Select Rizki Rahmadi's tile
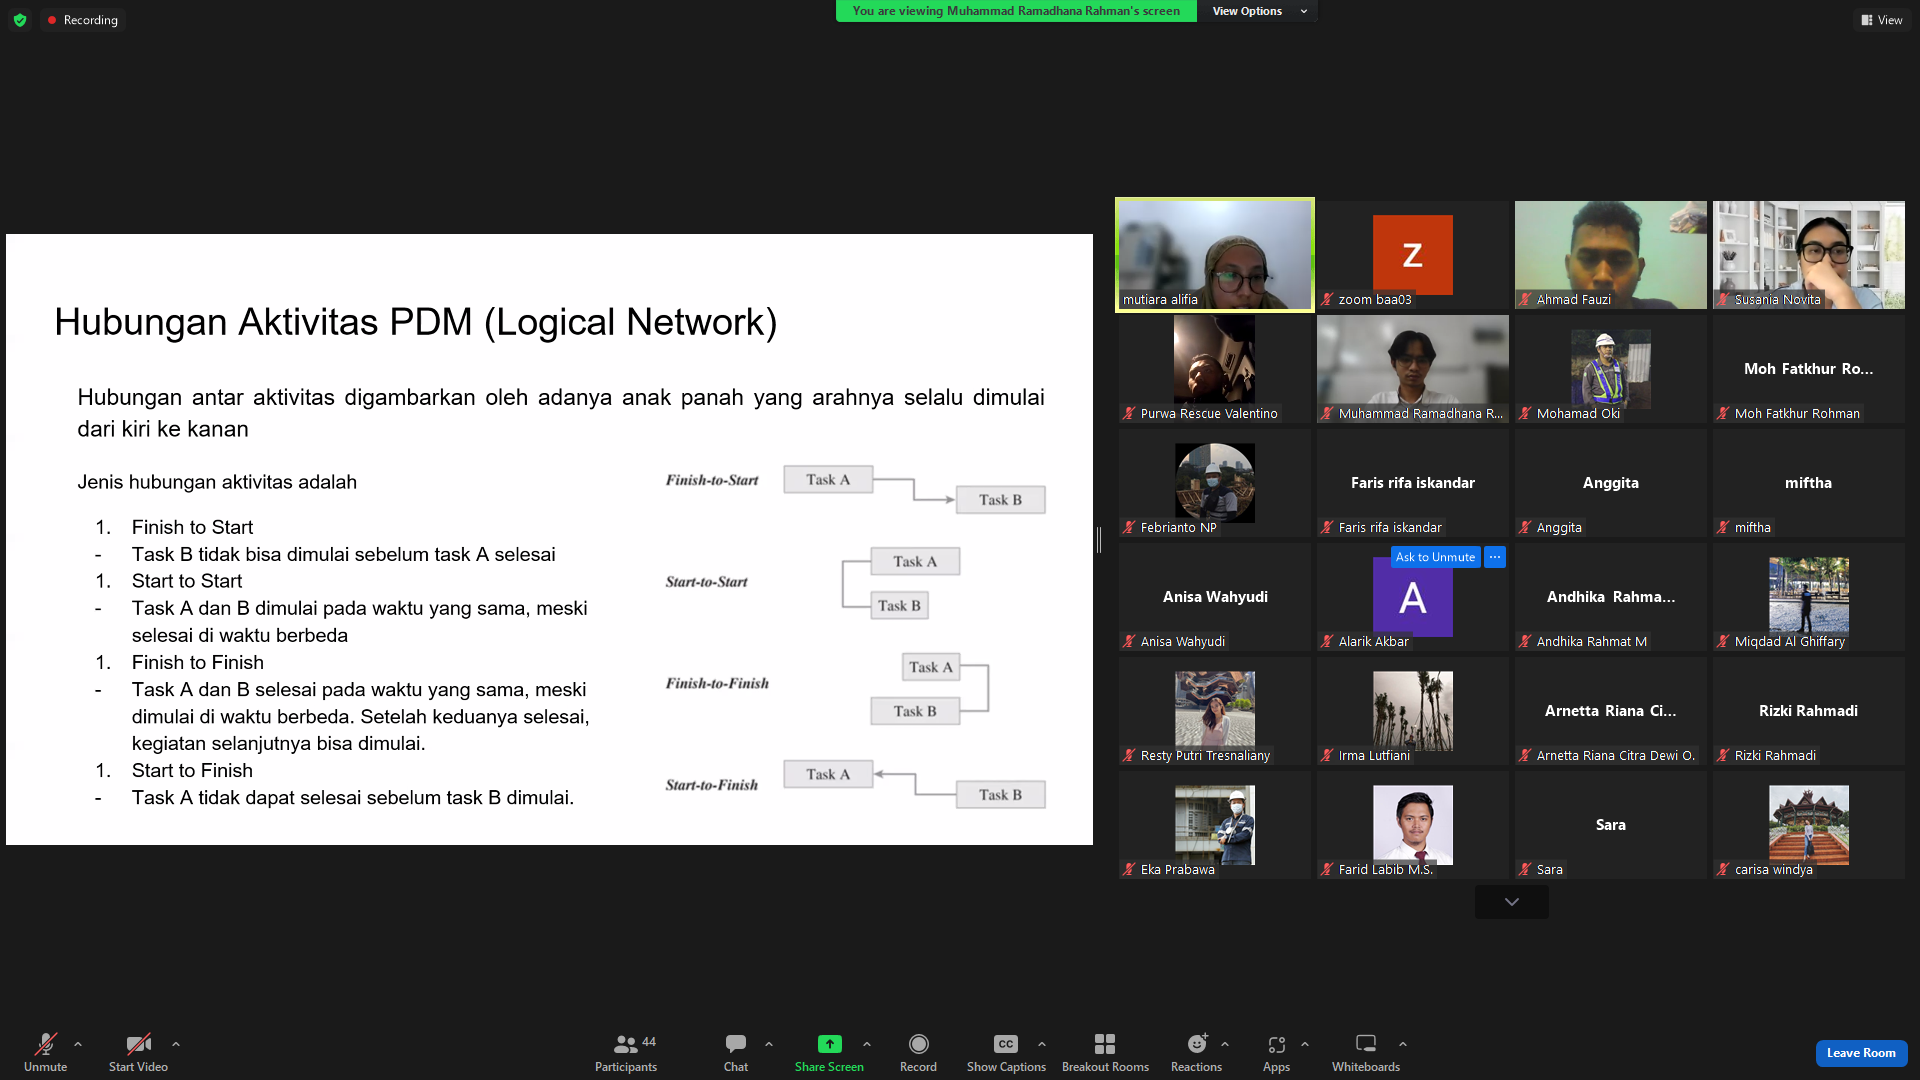1920x1080 pixels. pos(1809,711)
